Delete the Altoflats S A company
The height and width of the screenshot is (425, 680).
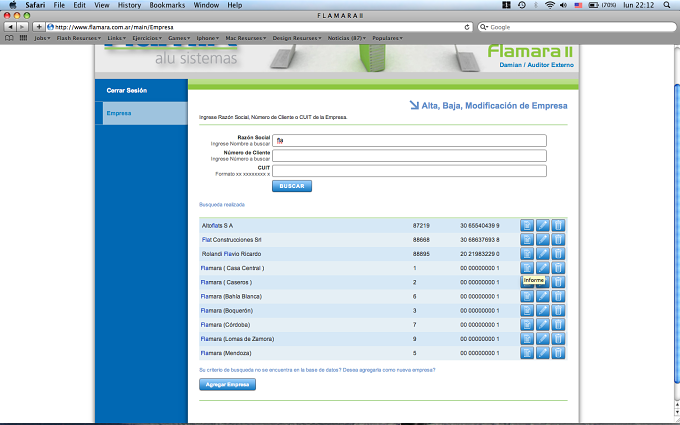pos(558,226)
